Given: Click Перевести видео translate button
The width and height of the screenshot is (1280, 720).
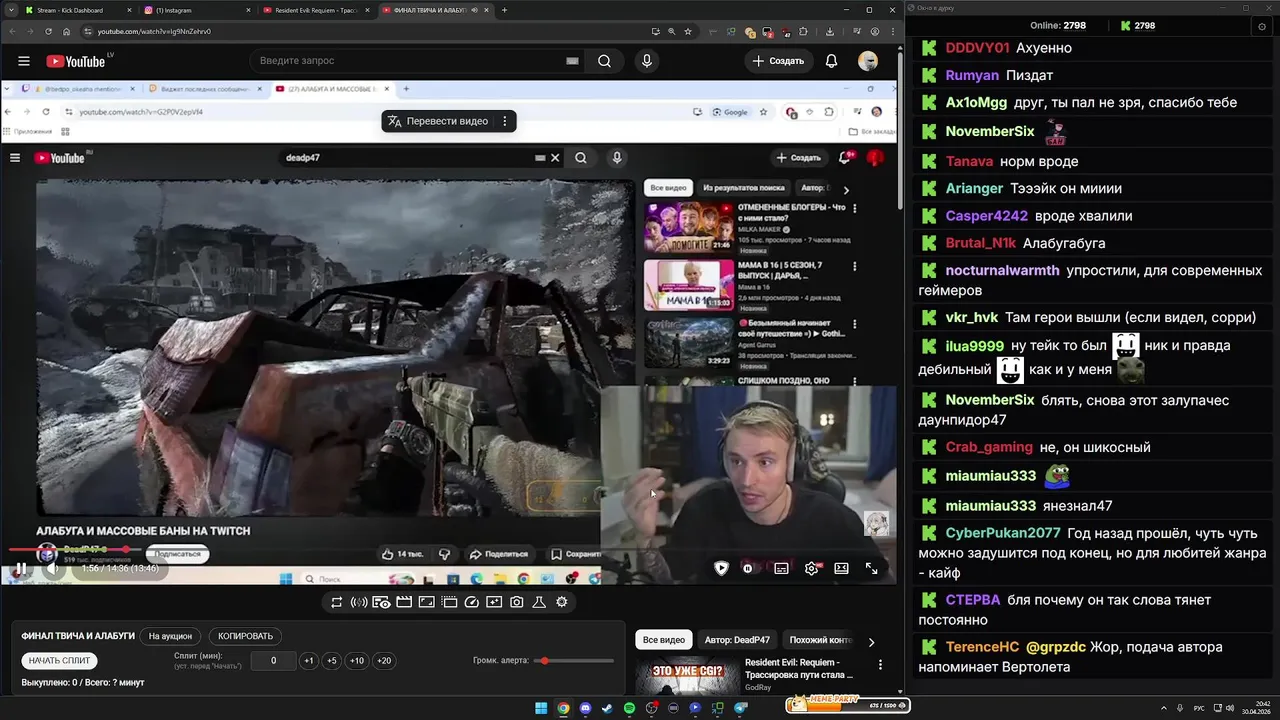Looking at the screenshot, I should point(437,121).
